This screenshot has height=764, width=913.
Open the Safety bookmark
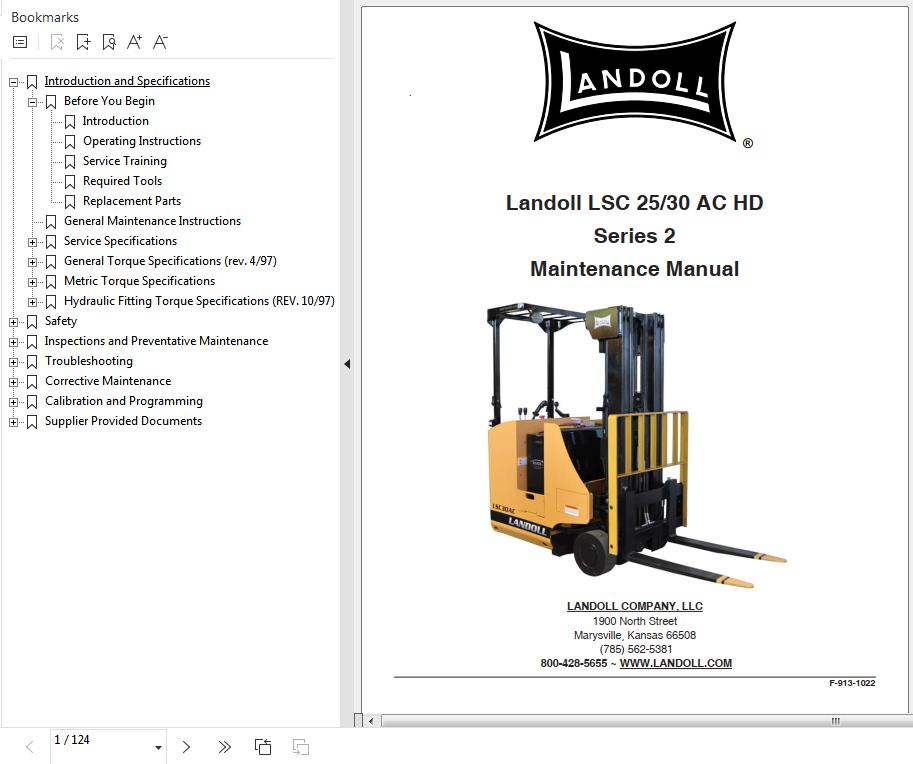[x=61, y=321]
